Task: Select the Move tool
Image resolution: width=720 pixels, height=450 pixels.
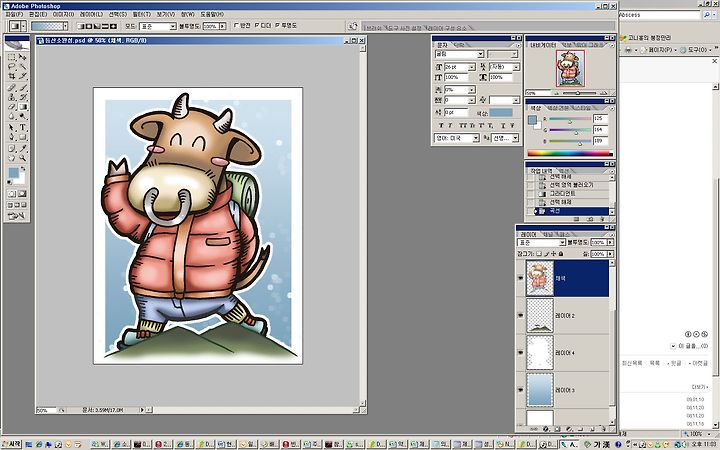Action: tap(22, 57)
